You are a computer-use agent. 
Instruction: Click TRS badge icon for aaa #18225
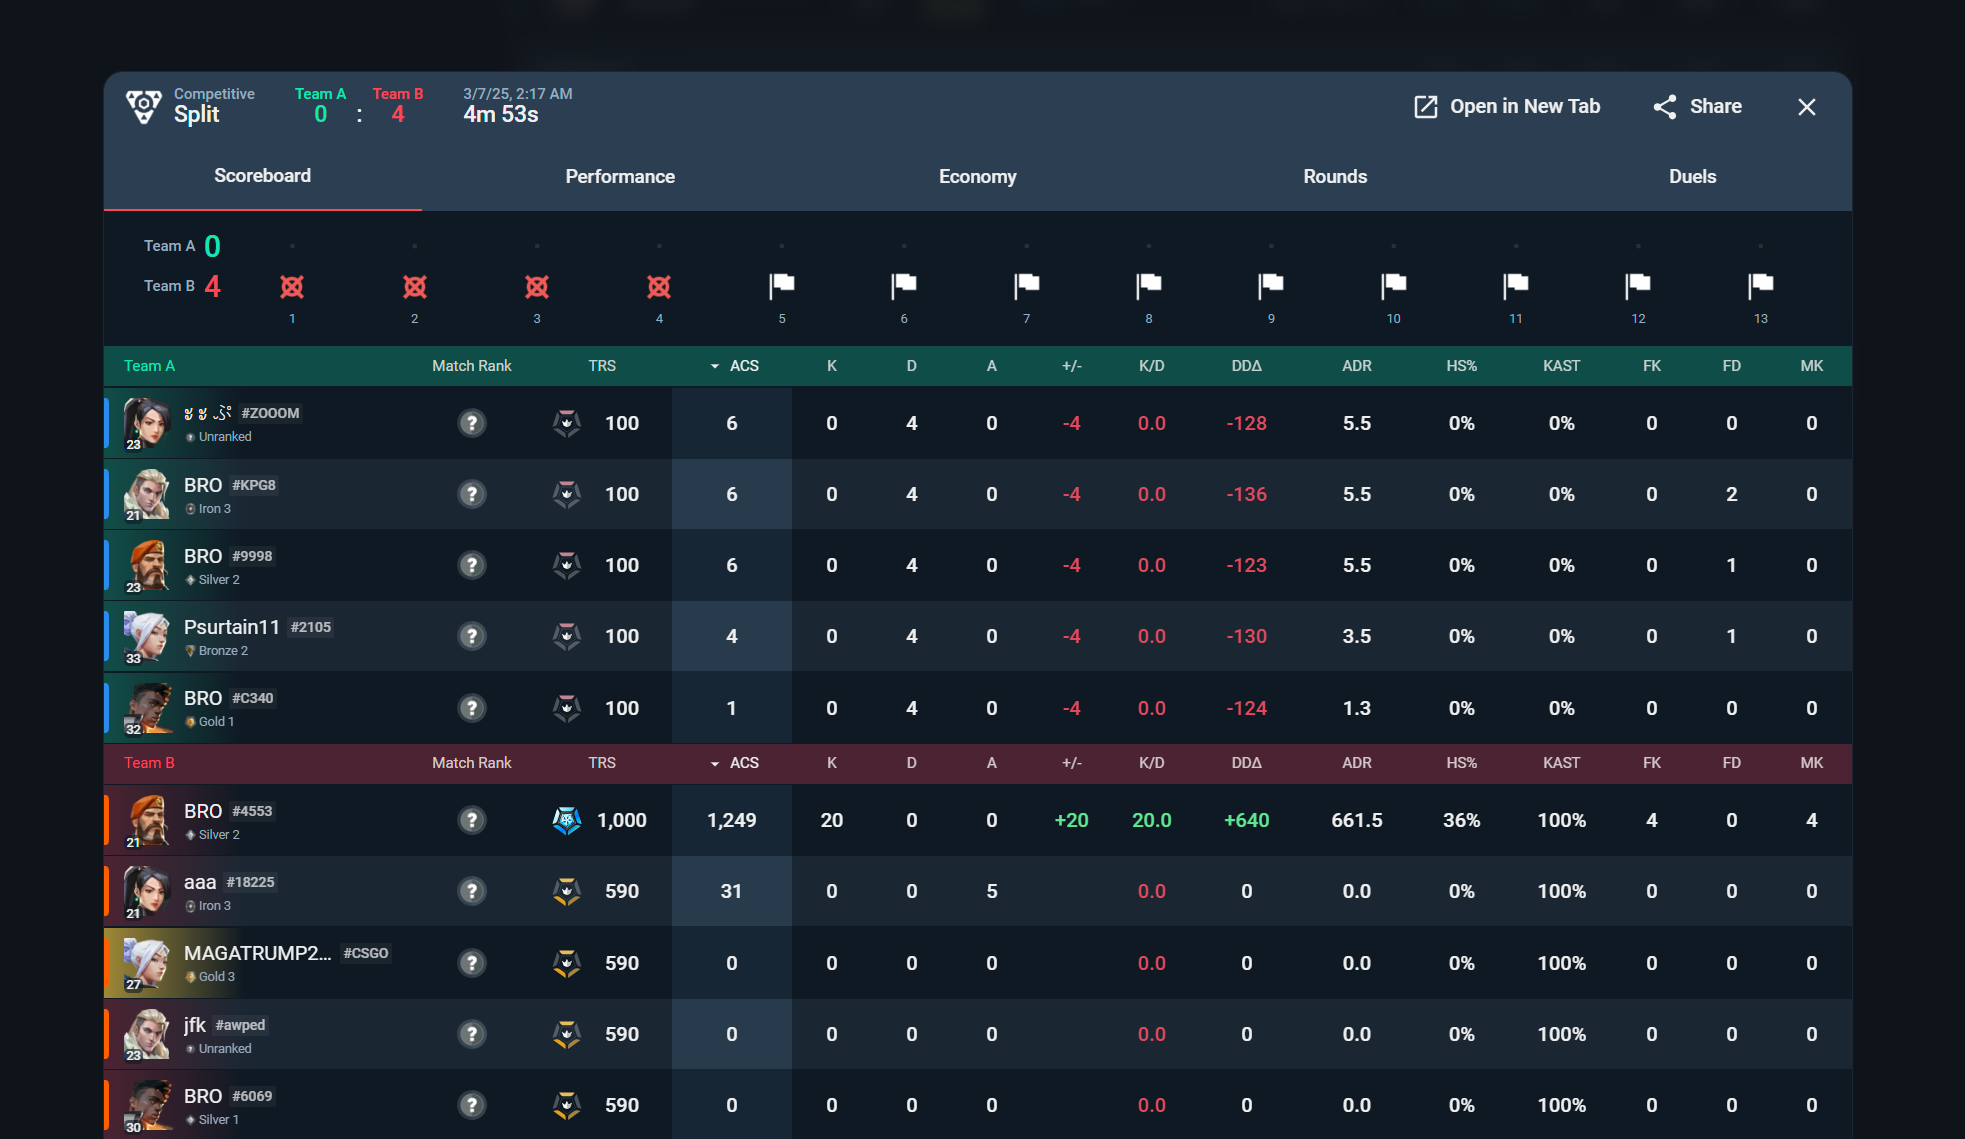click(567, 891)
